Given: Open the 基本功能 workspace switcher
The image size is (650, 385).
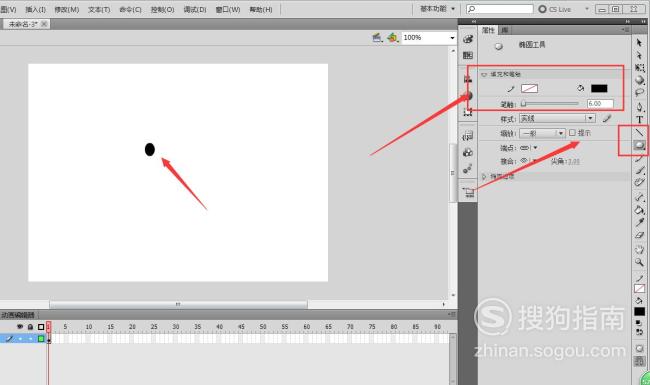Looking at the screenshot, I should [x=437, y=9].
